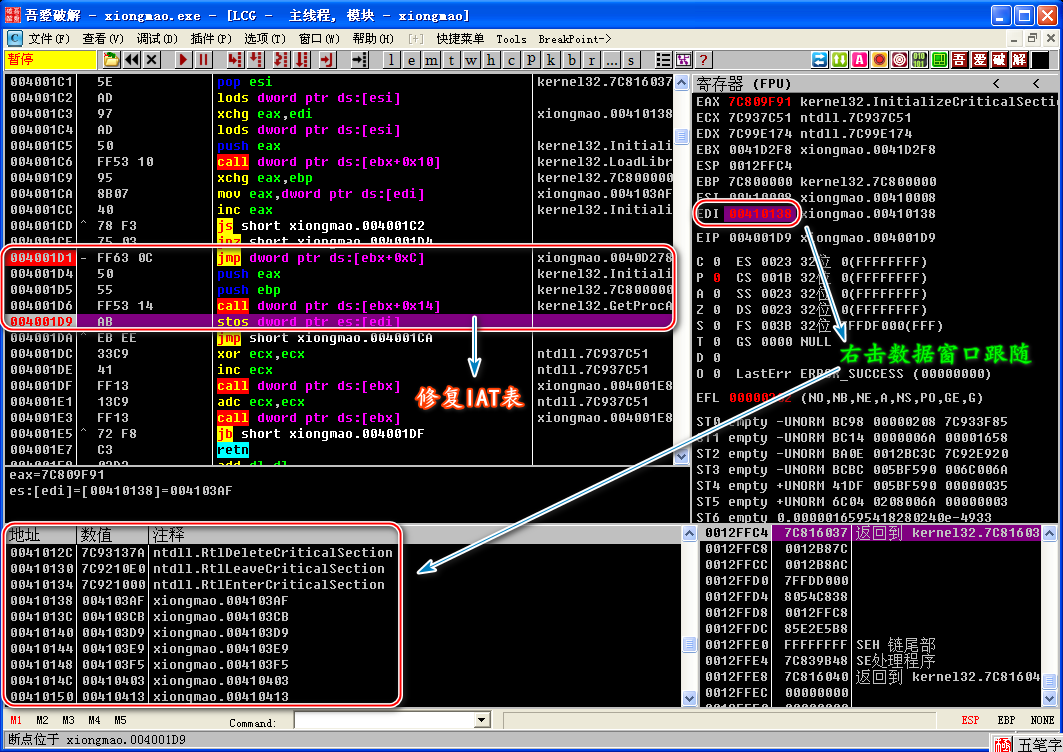Open the Run trace '...' button
This screenshot has height=752, width=1063.
pos(611,60)
